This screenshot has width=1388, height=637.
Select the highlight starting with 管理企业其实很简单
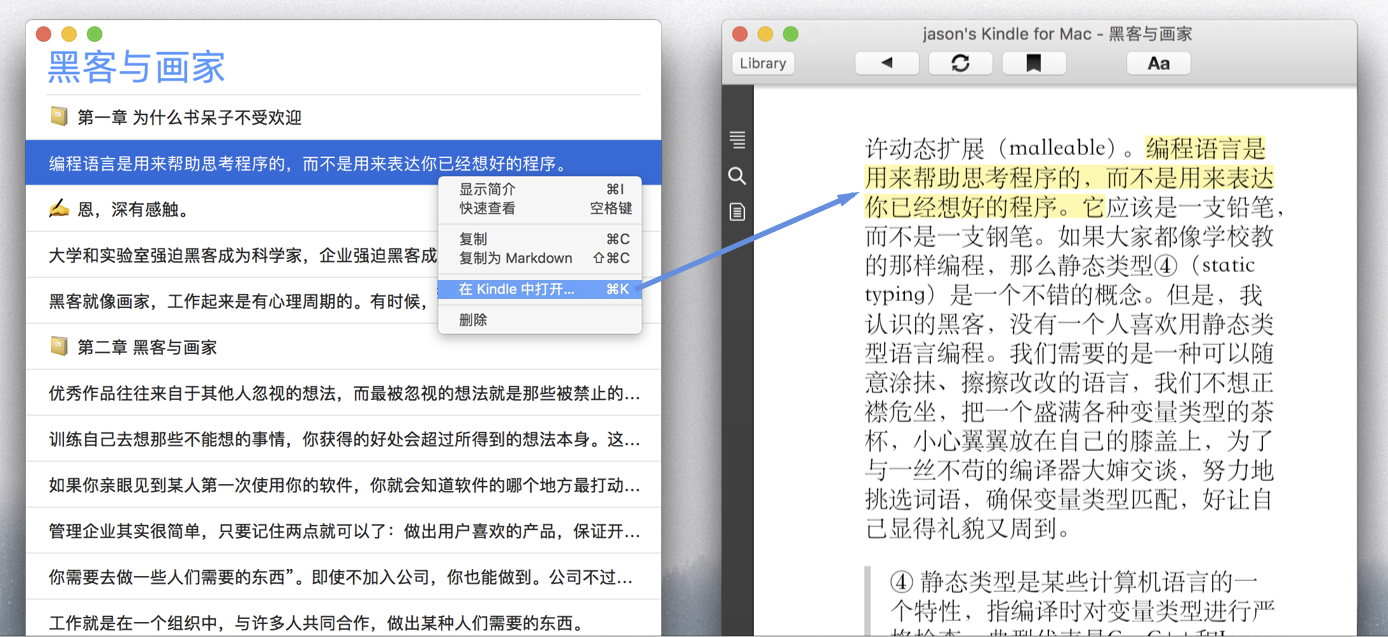point(344,531)
